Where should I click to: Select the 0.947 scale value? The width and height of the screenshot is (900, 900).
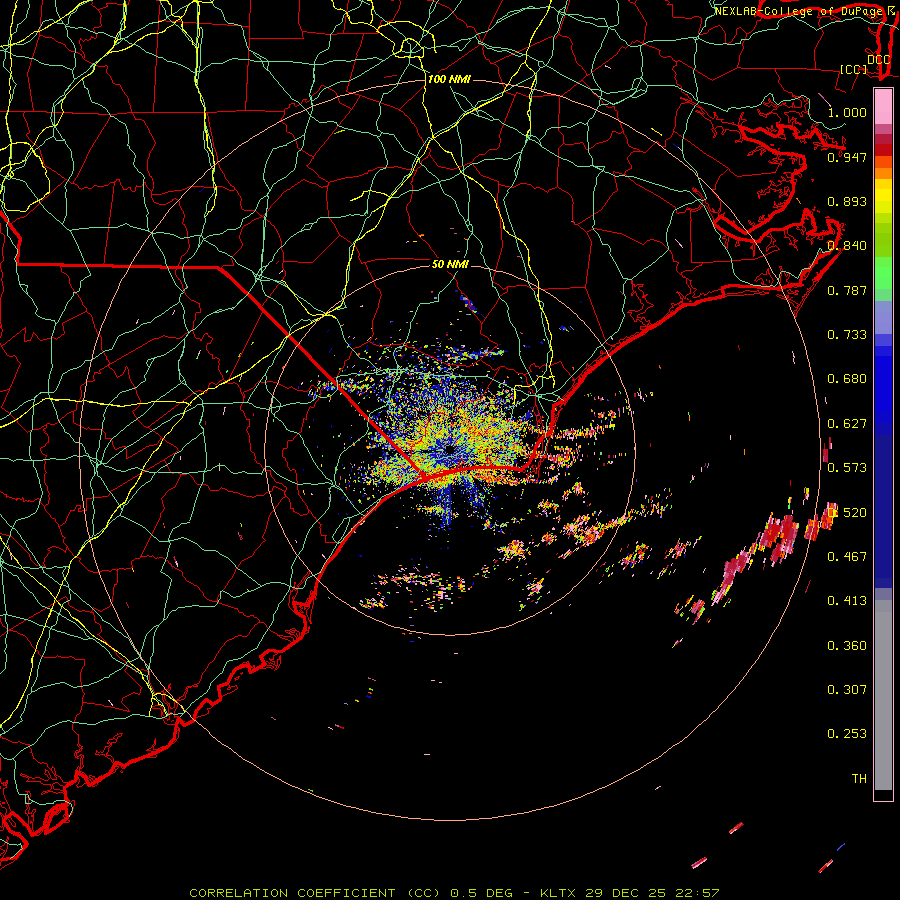847,157
